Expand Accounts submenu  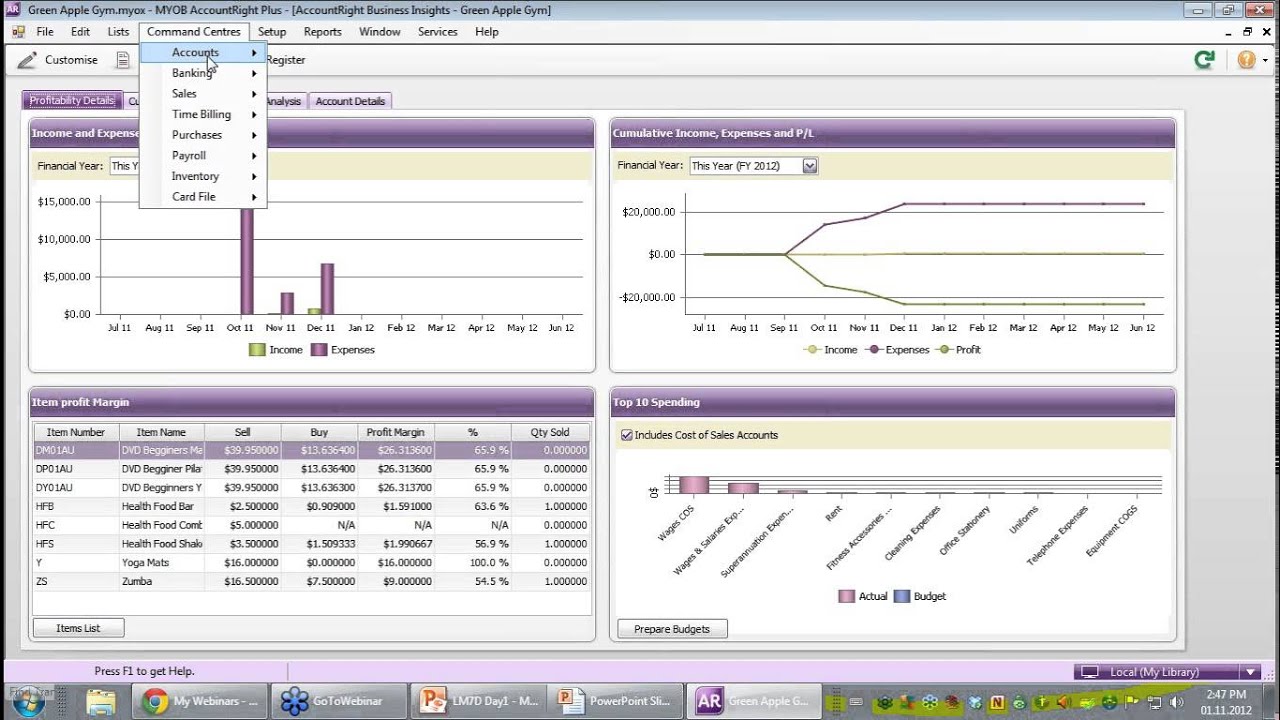pos(204,52)
